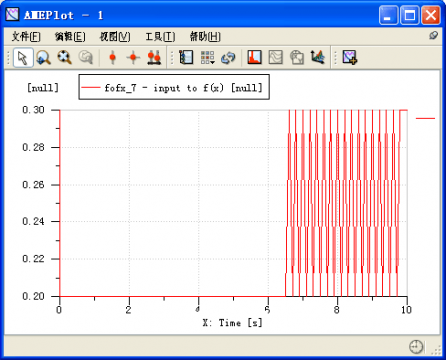Click the red line swatch at the plot's right edge
Image resolution: width=446 pixels, height=360 pixels.
pyautogui.click(x=425, y=118)
